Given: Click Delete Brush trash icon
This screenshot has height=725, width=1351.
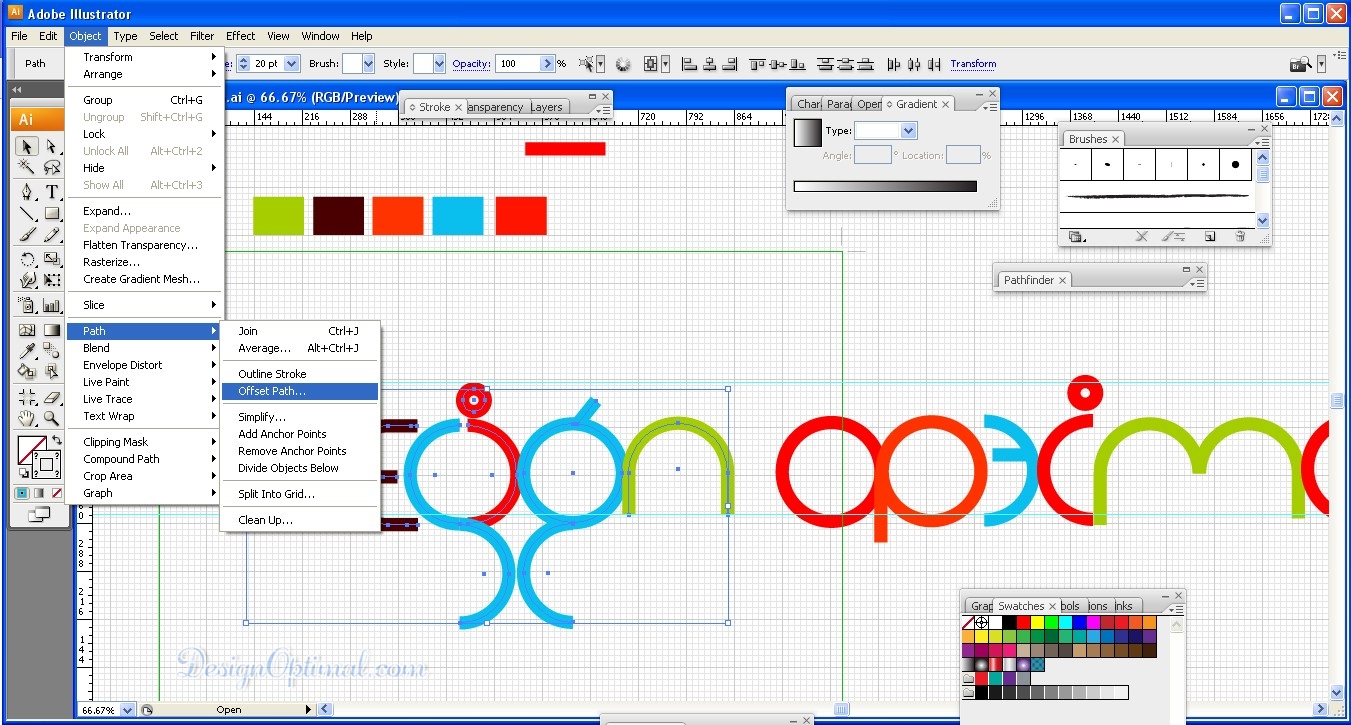Looking at the screenshot, I should [x=1240, y=237].
